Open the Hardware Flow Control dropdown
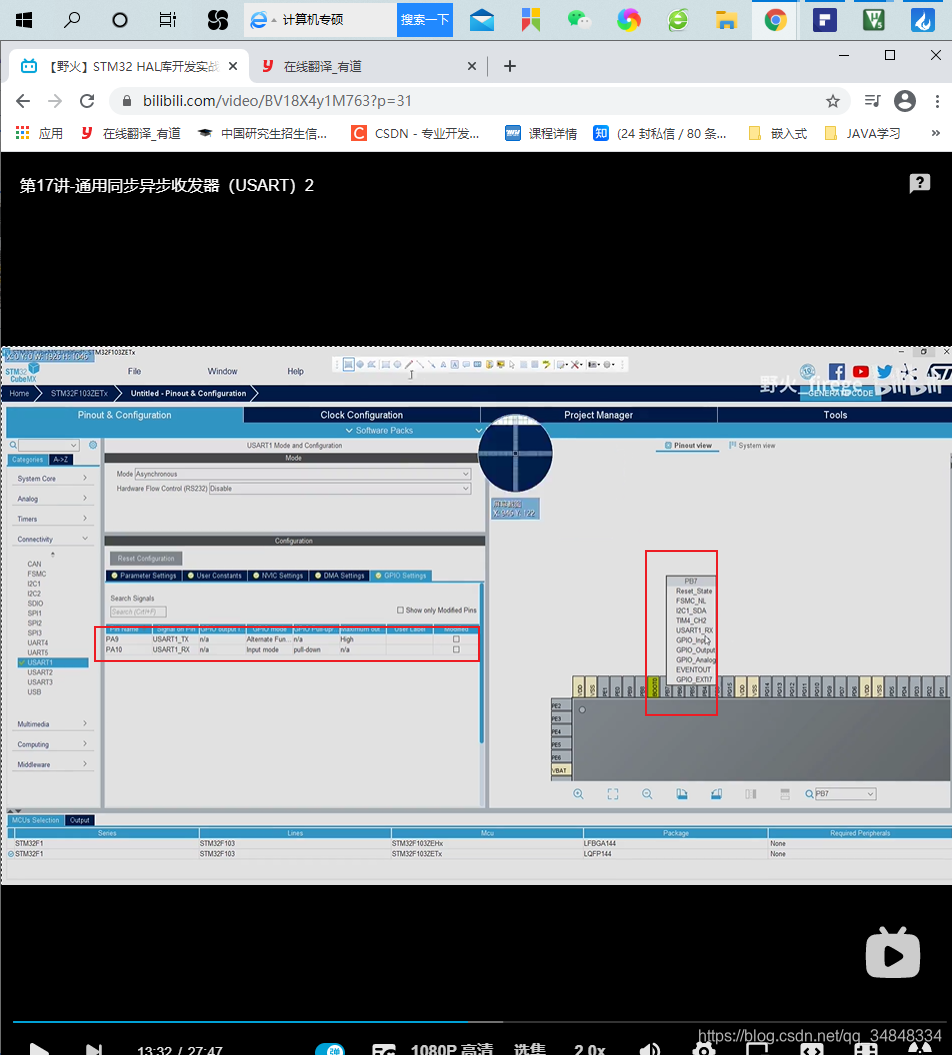This screenshot has width=952, height=1055. tap(340, 488)
